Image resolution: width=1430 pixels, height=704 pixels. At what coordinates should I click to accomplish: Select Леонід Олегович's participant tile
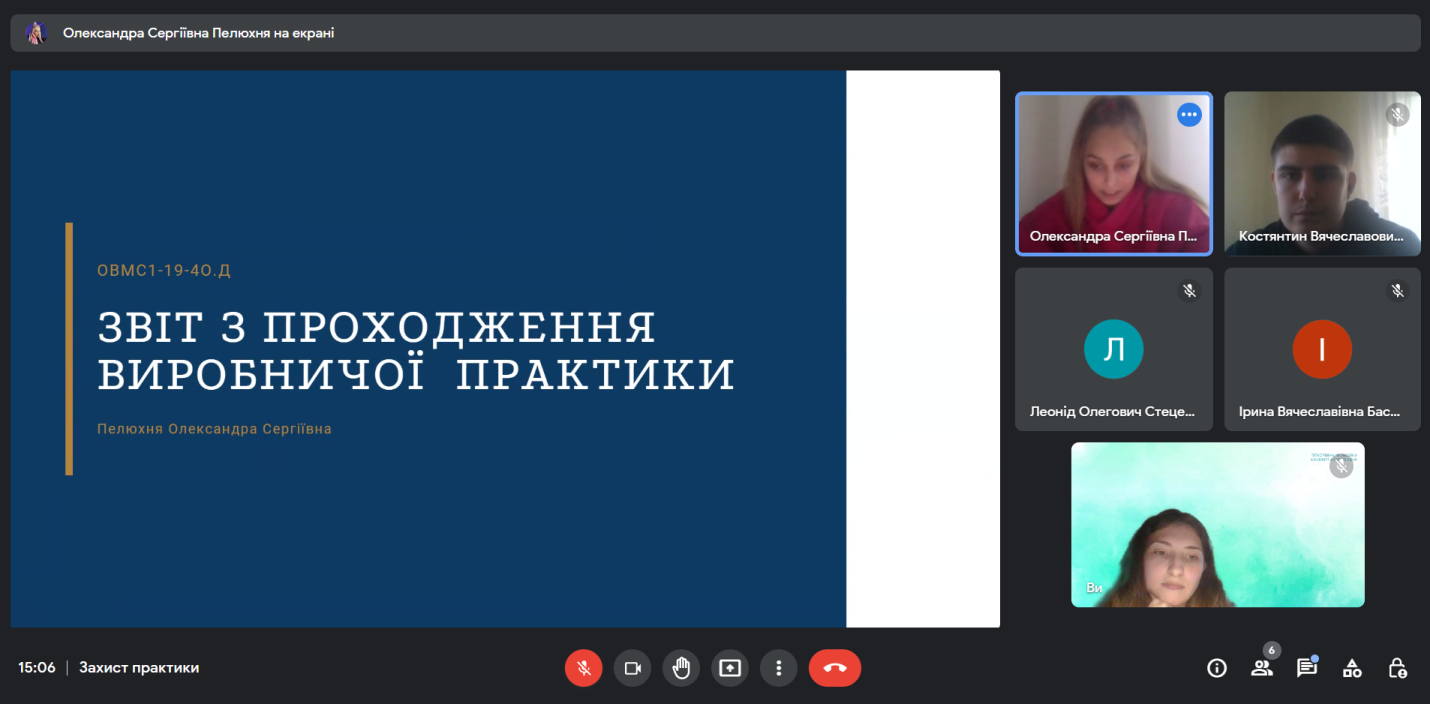tap(1113, 349)
